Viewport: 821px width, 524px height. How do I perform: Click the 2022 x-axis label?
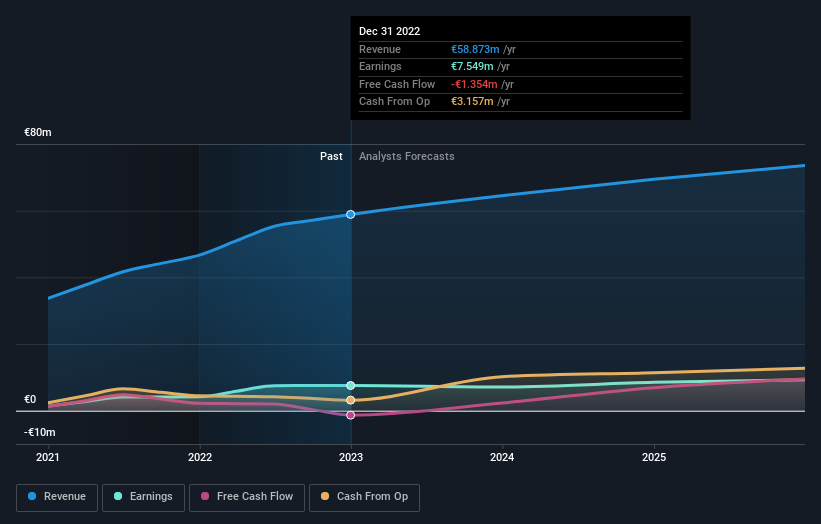coord(200,458)
